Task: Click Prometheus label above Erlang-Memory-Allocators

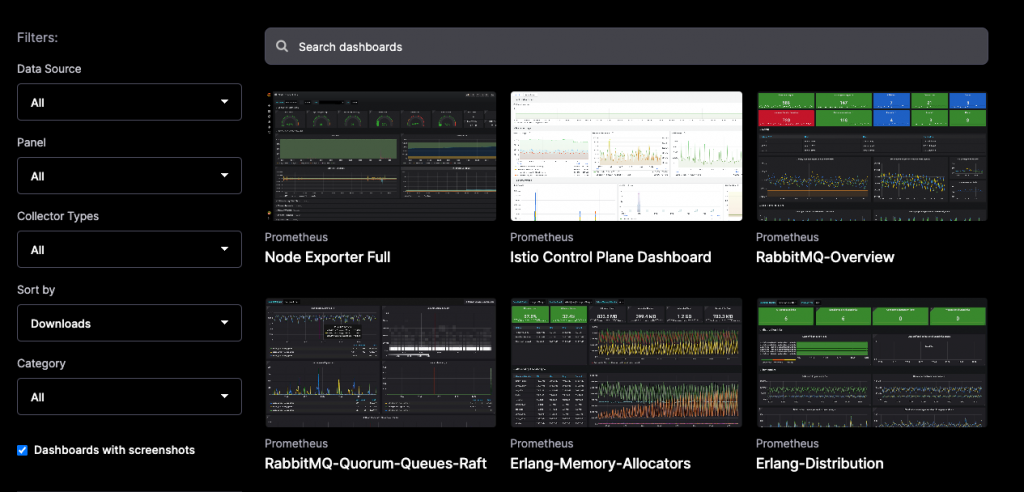Action: point(541,444)
